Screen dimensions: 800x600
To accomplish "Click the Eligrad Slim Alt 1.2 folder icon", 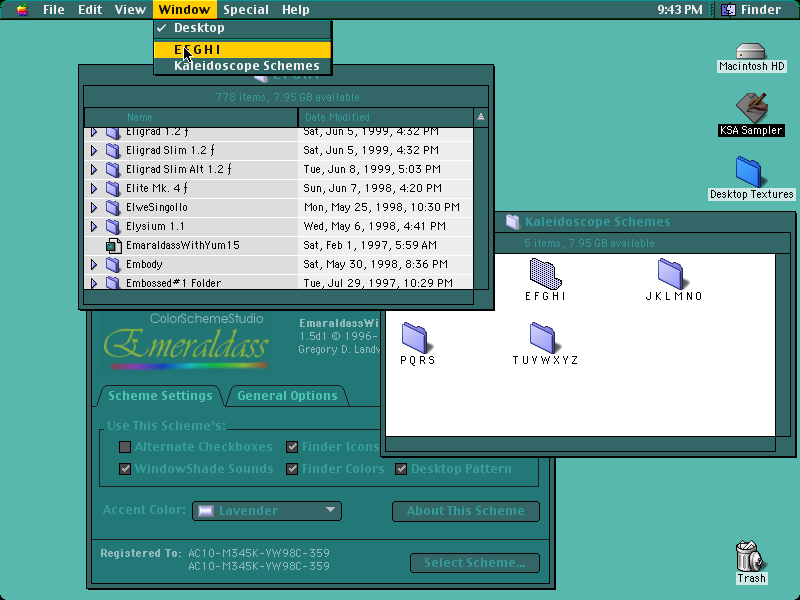I will (x=113, y=169).
